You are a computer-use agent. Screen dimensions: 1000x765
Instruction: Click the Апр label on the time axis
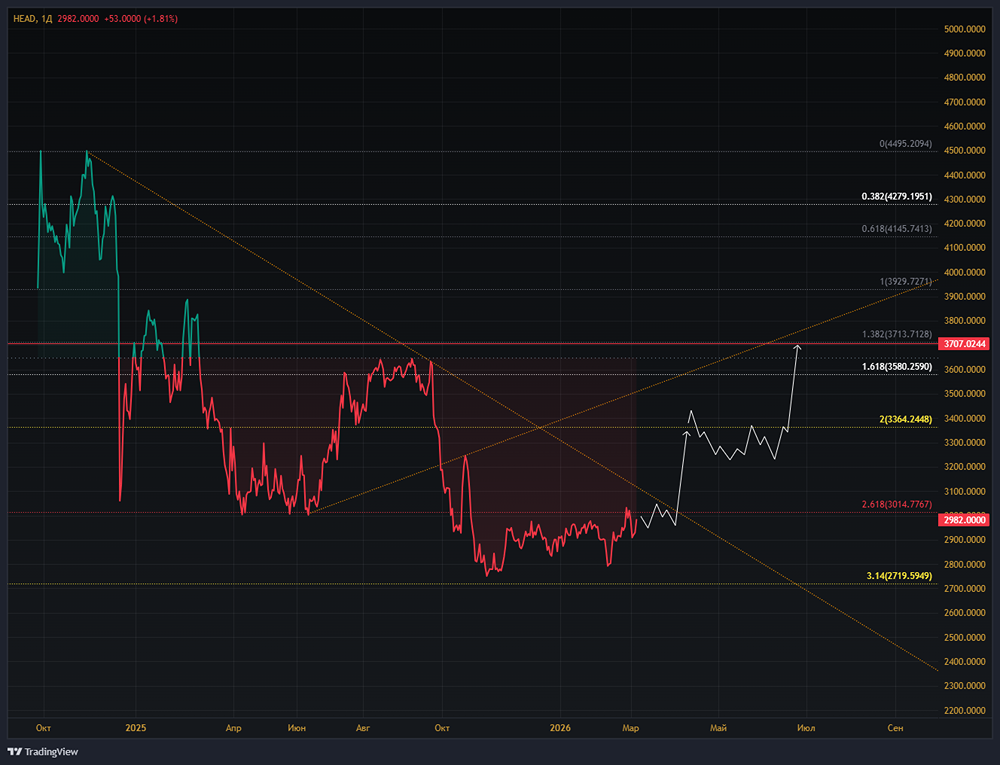(x=233, y=728)
